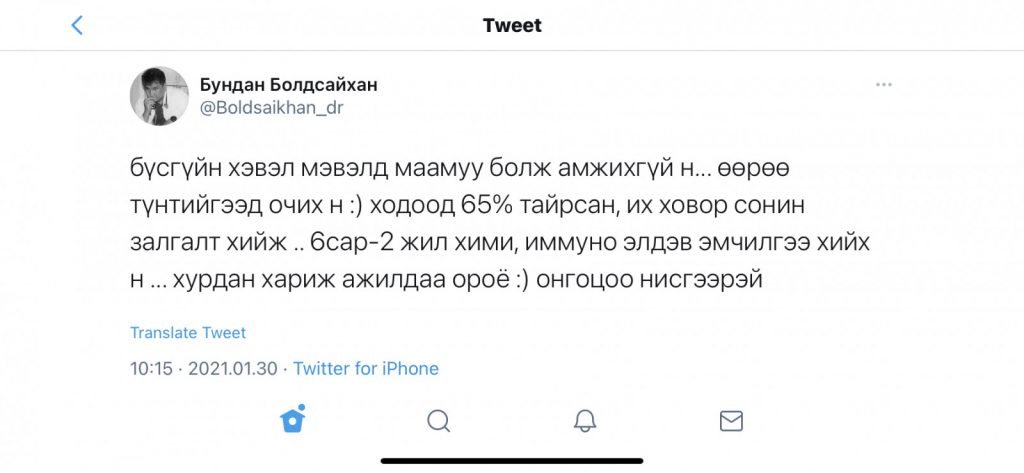Click the Twitter for iPhone source link

tap(366, 368)
